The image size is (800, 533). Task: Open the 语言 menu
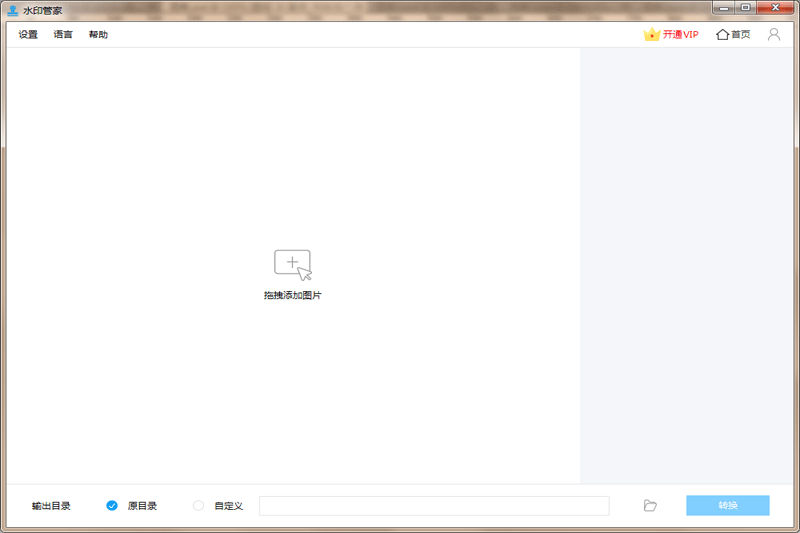coord(63,35)
